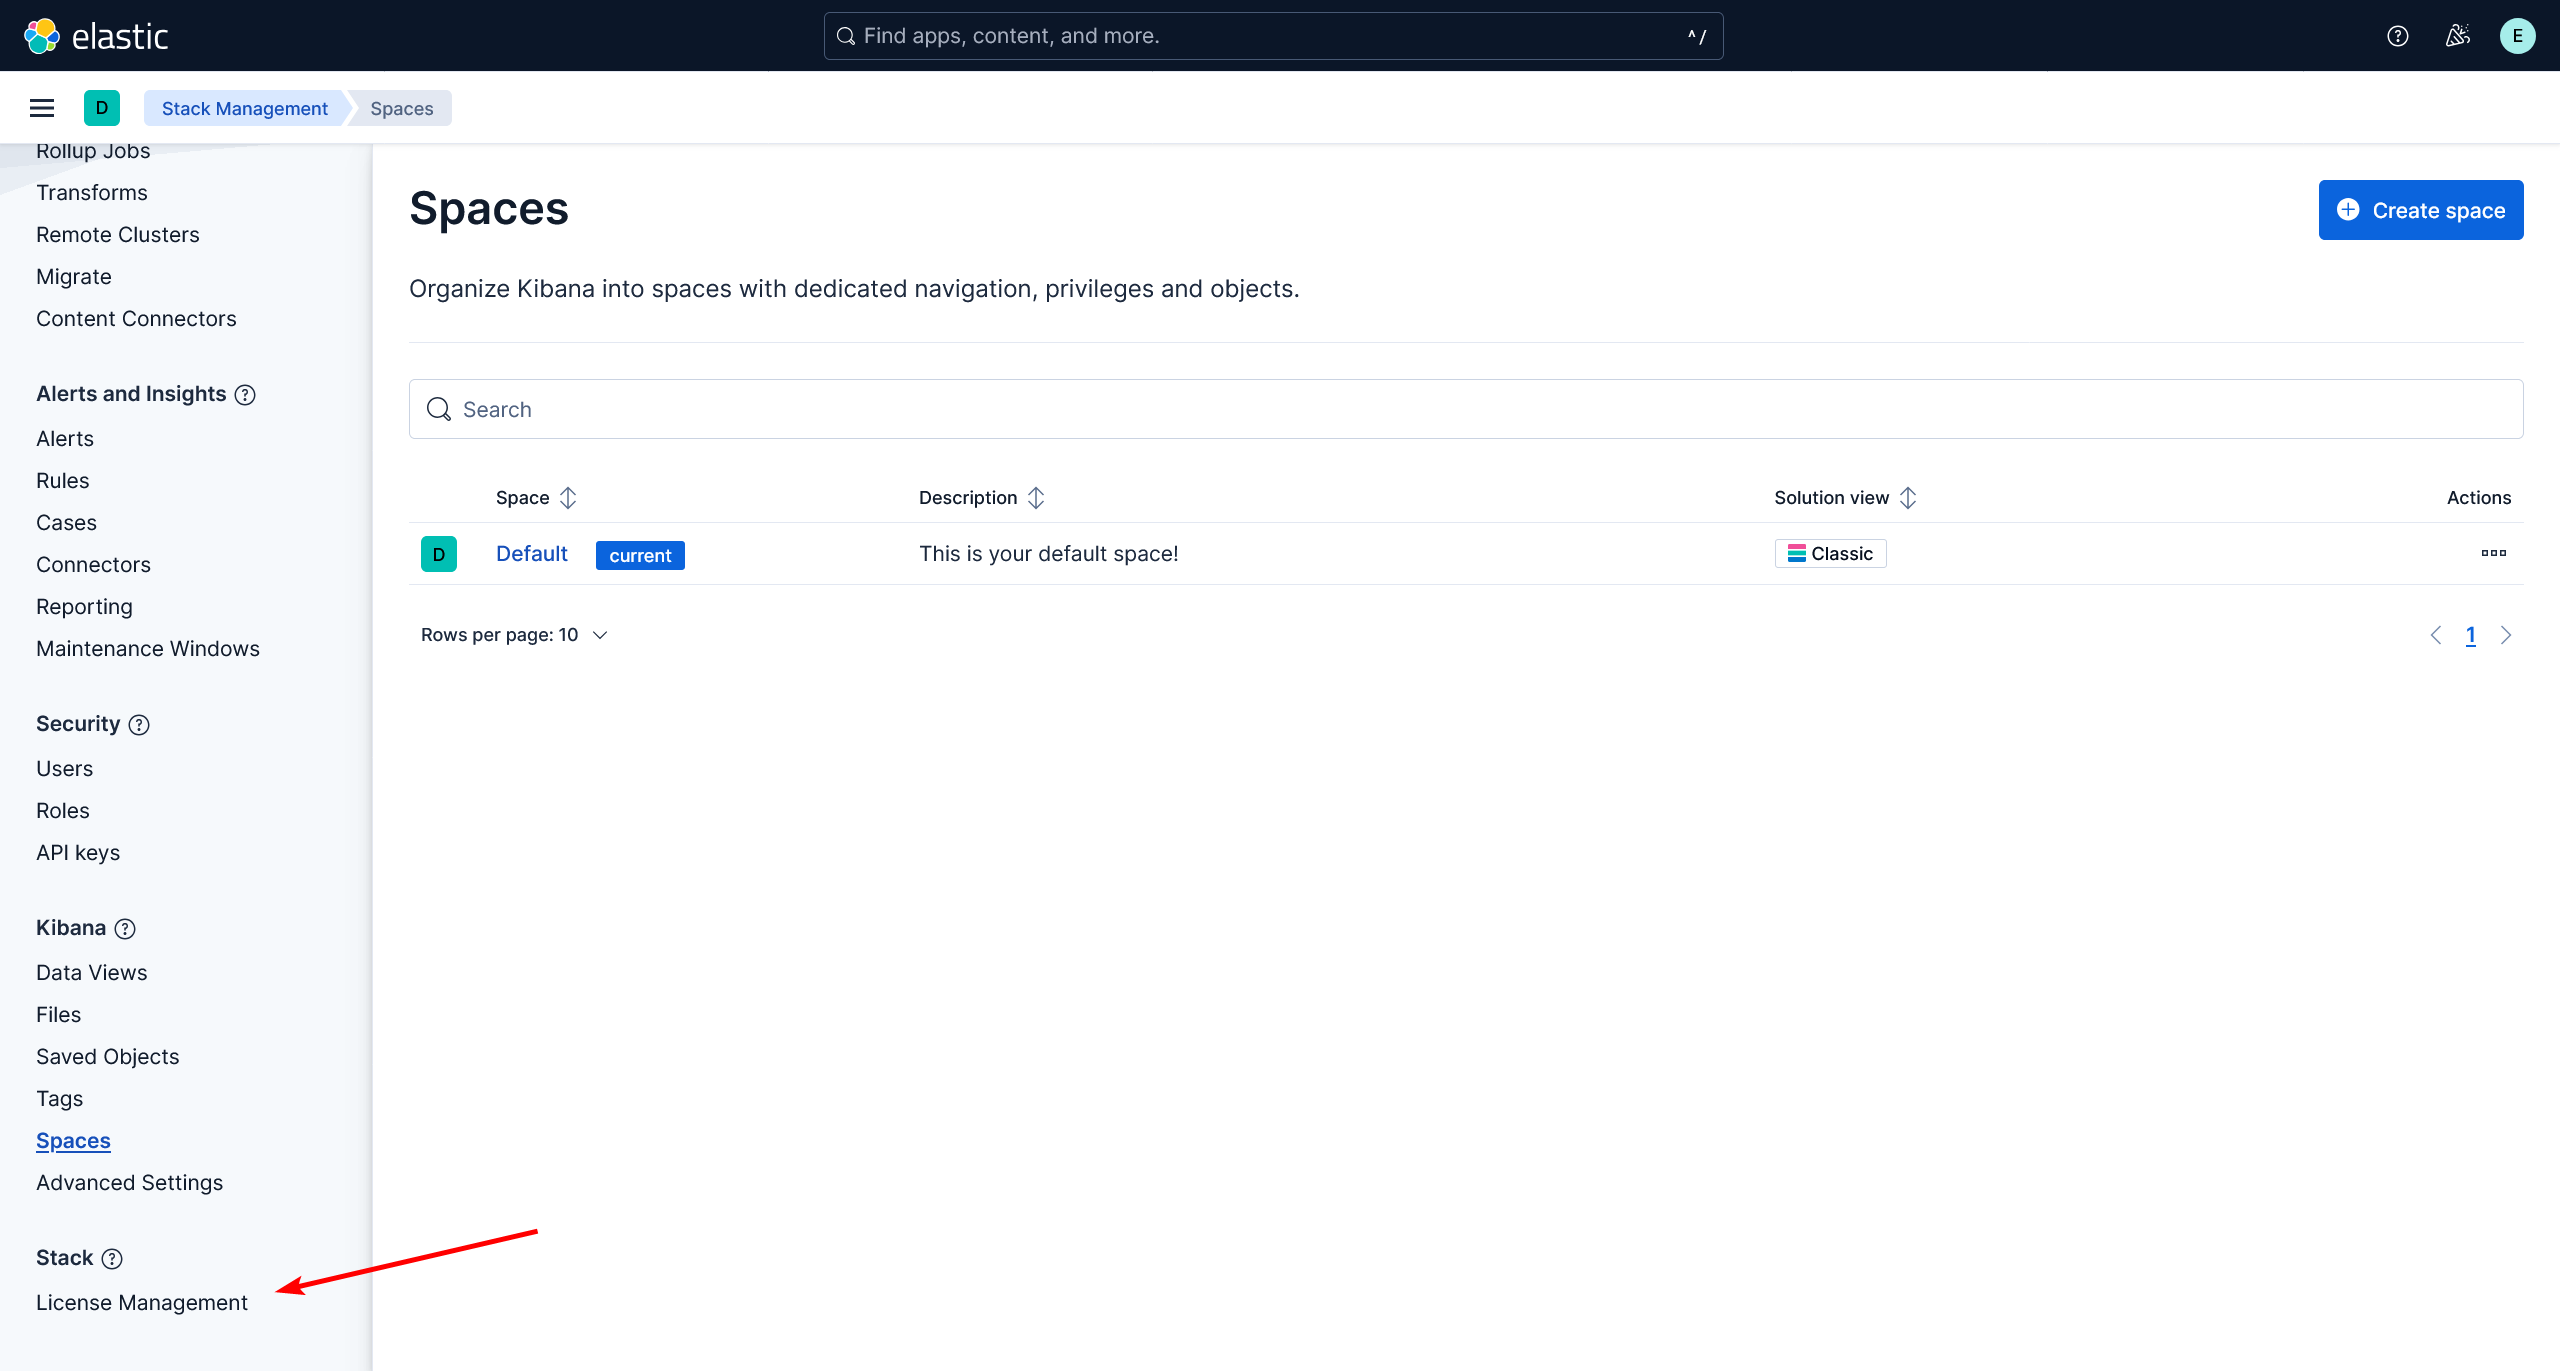Open the Default space link
Screen dimensions: 2560x1371
[x=531, y=554]
